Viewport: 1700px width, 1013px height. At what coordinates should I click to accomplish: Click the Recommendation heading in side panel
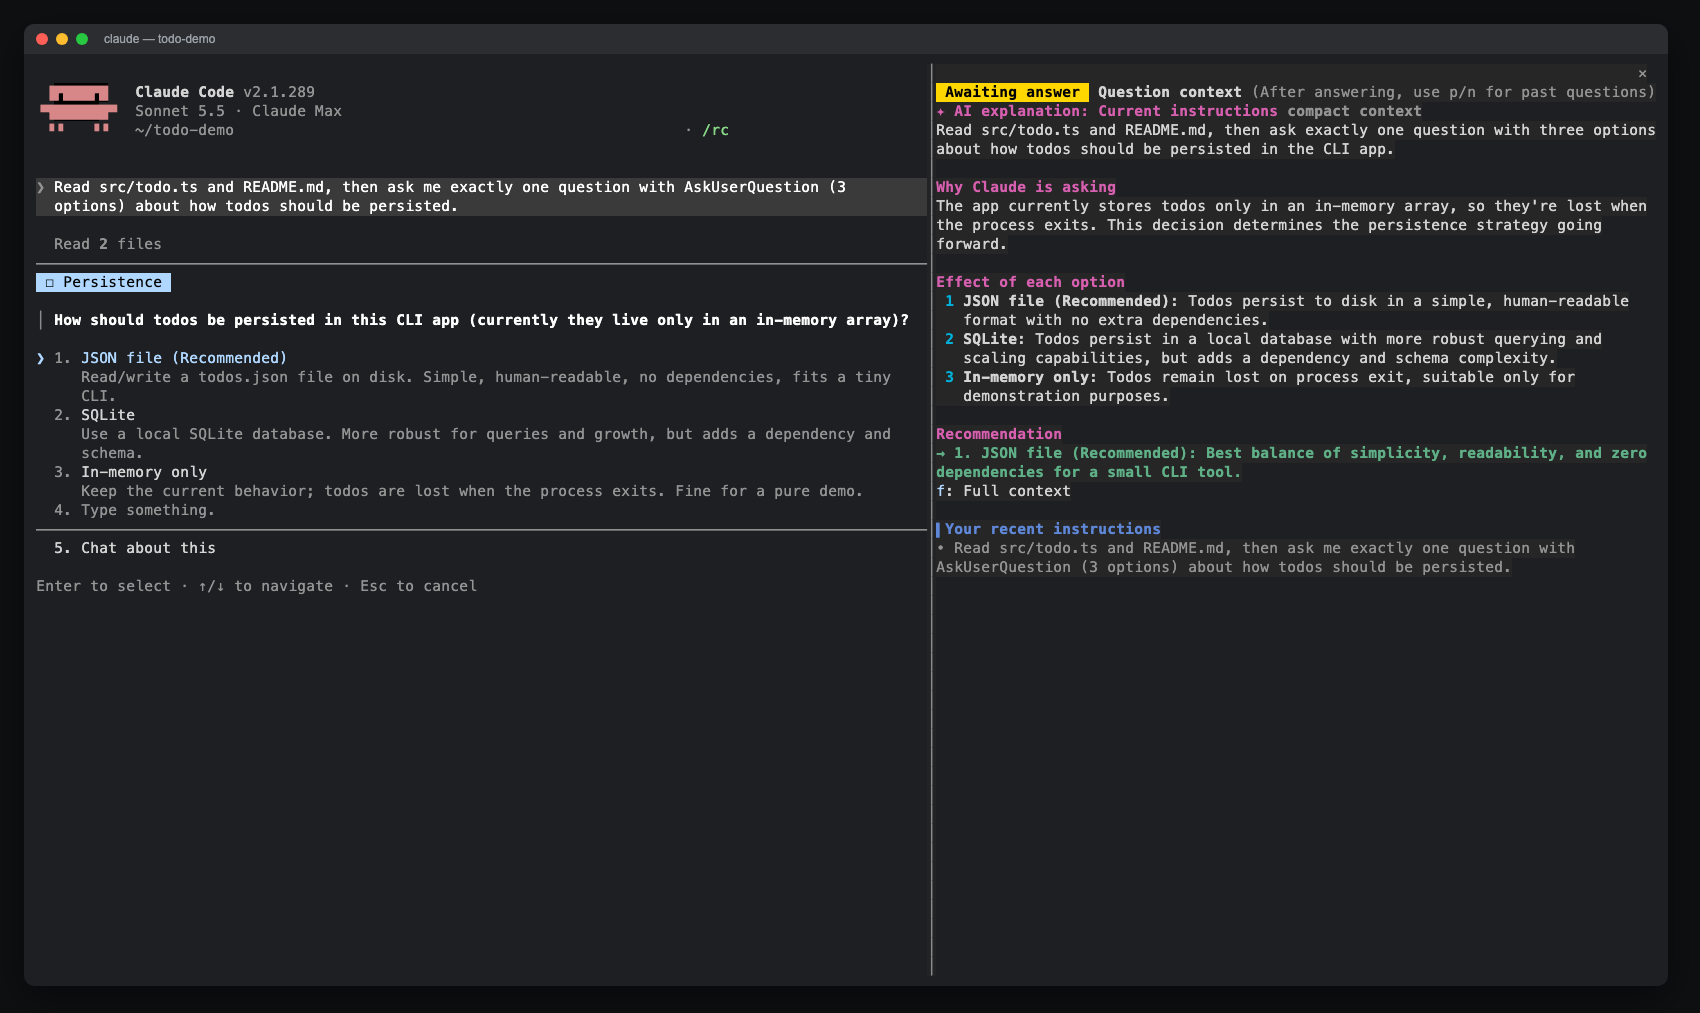(999, 434)
